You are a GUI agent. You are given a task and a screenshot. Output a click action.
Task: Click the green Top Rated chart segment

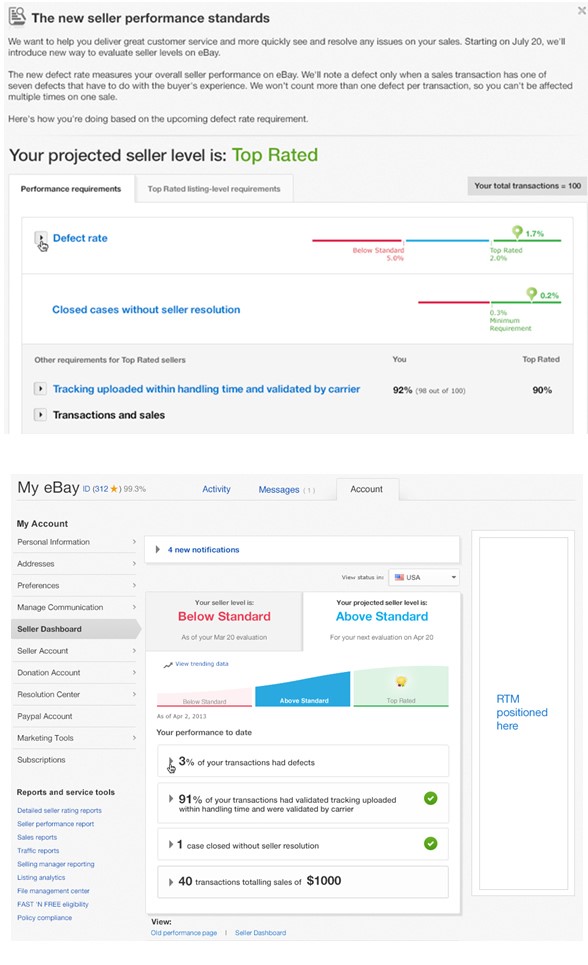click(401, 686)
